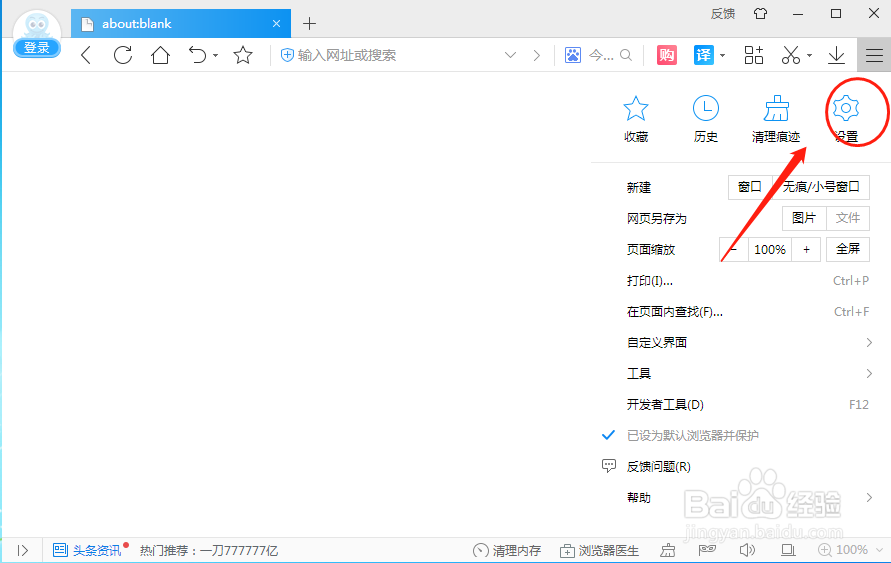The image size is (891, 563).
Task: Expand the address bar history dropdown
Action: (510, 55)
